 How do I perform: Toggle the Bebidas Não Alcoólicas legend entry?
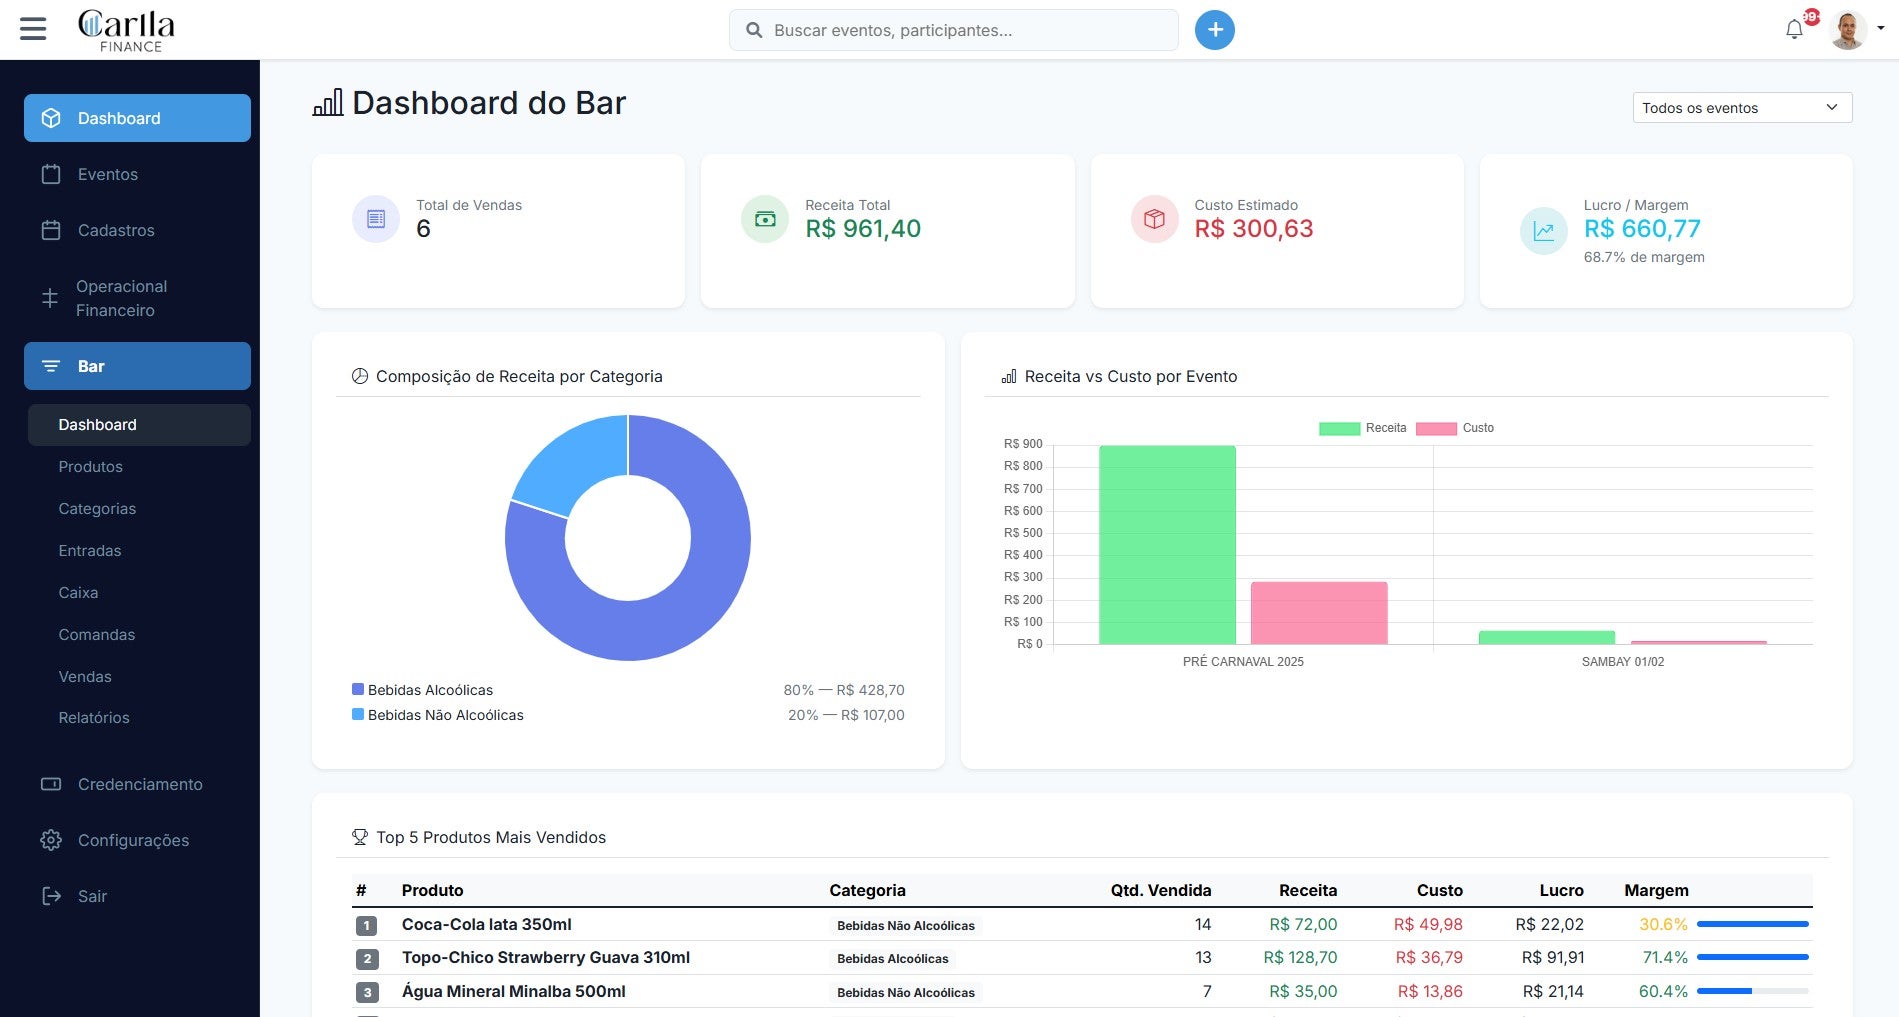(444, 715)
